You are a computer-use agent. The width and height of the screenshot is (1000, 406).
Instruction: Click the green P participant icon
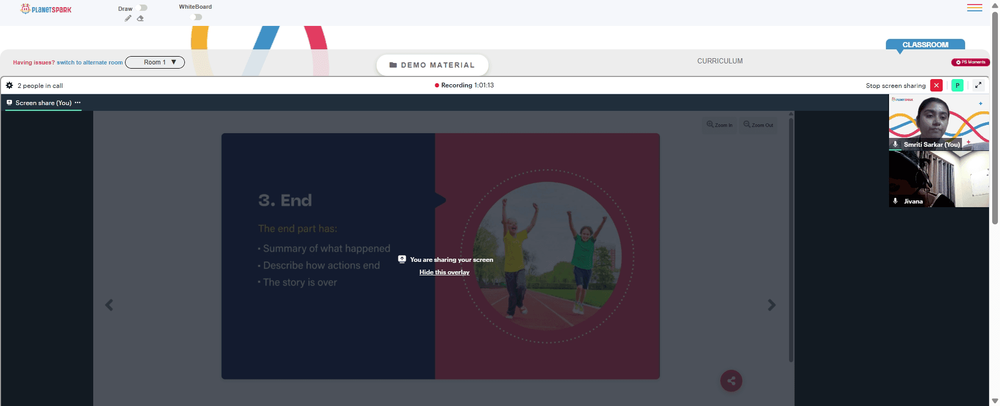click(957, 85)
